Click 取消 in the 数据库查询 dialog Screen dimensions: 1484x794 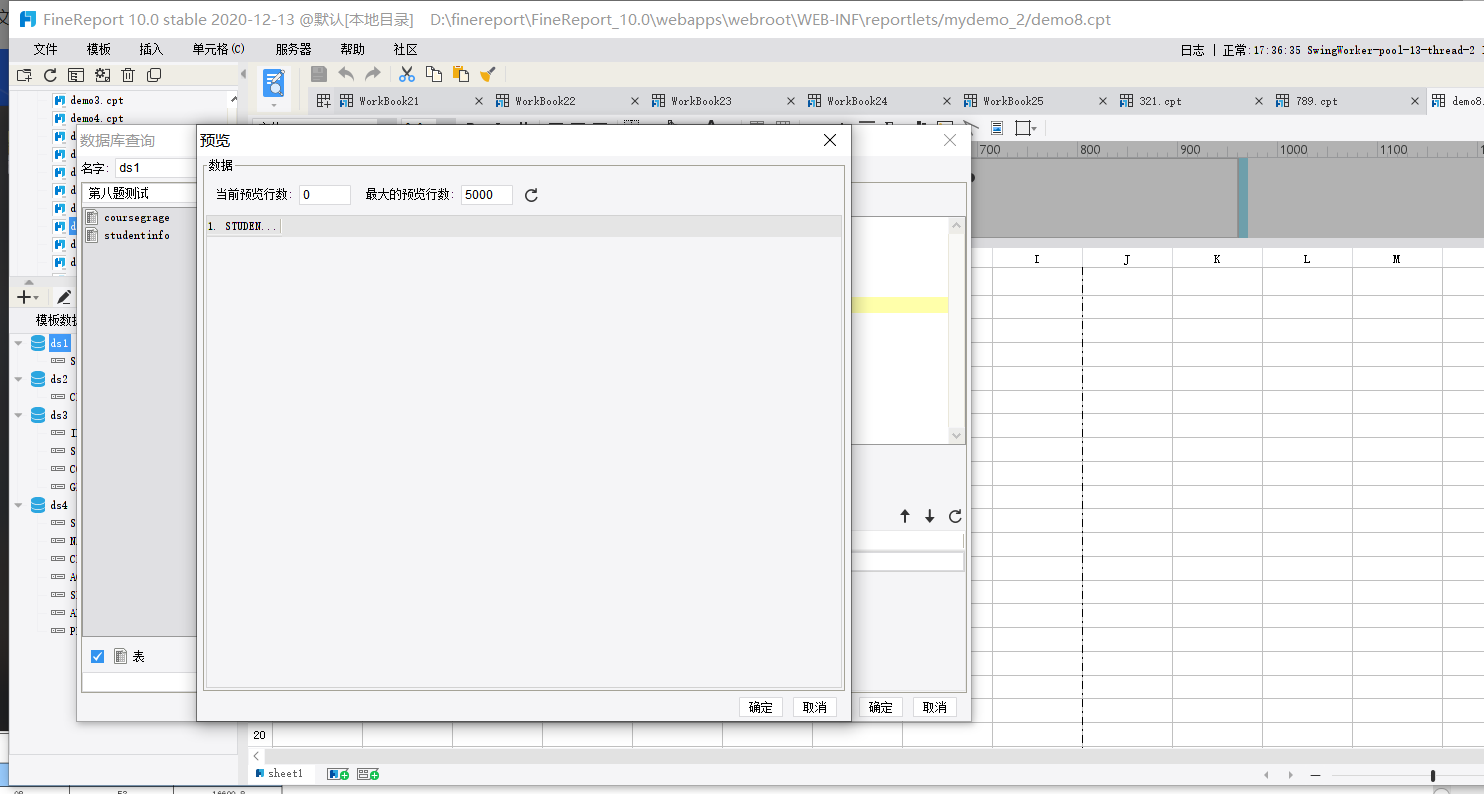(935, 707)
